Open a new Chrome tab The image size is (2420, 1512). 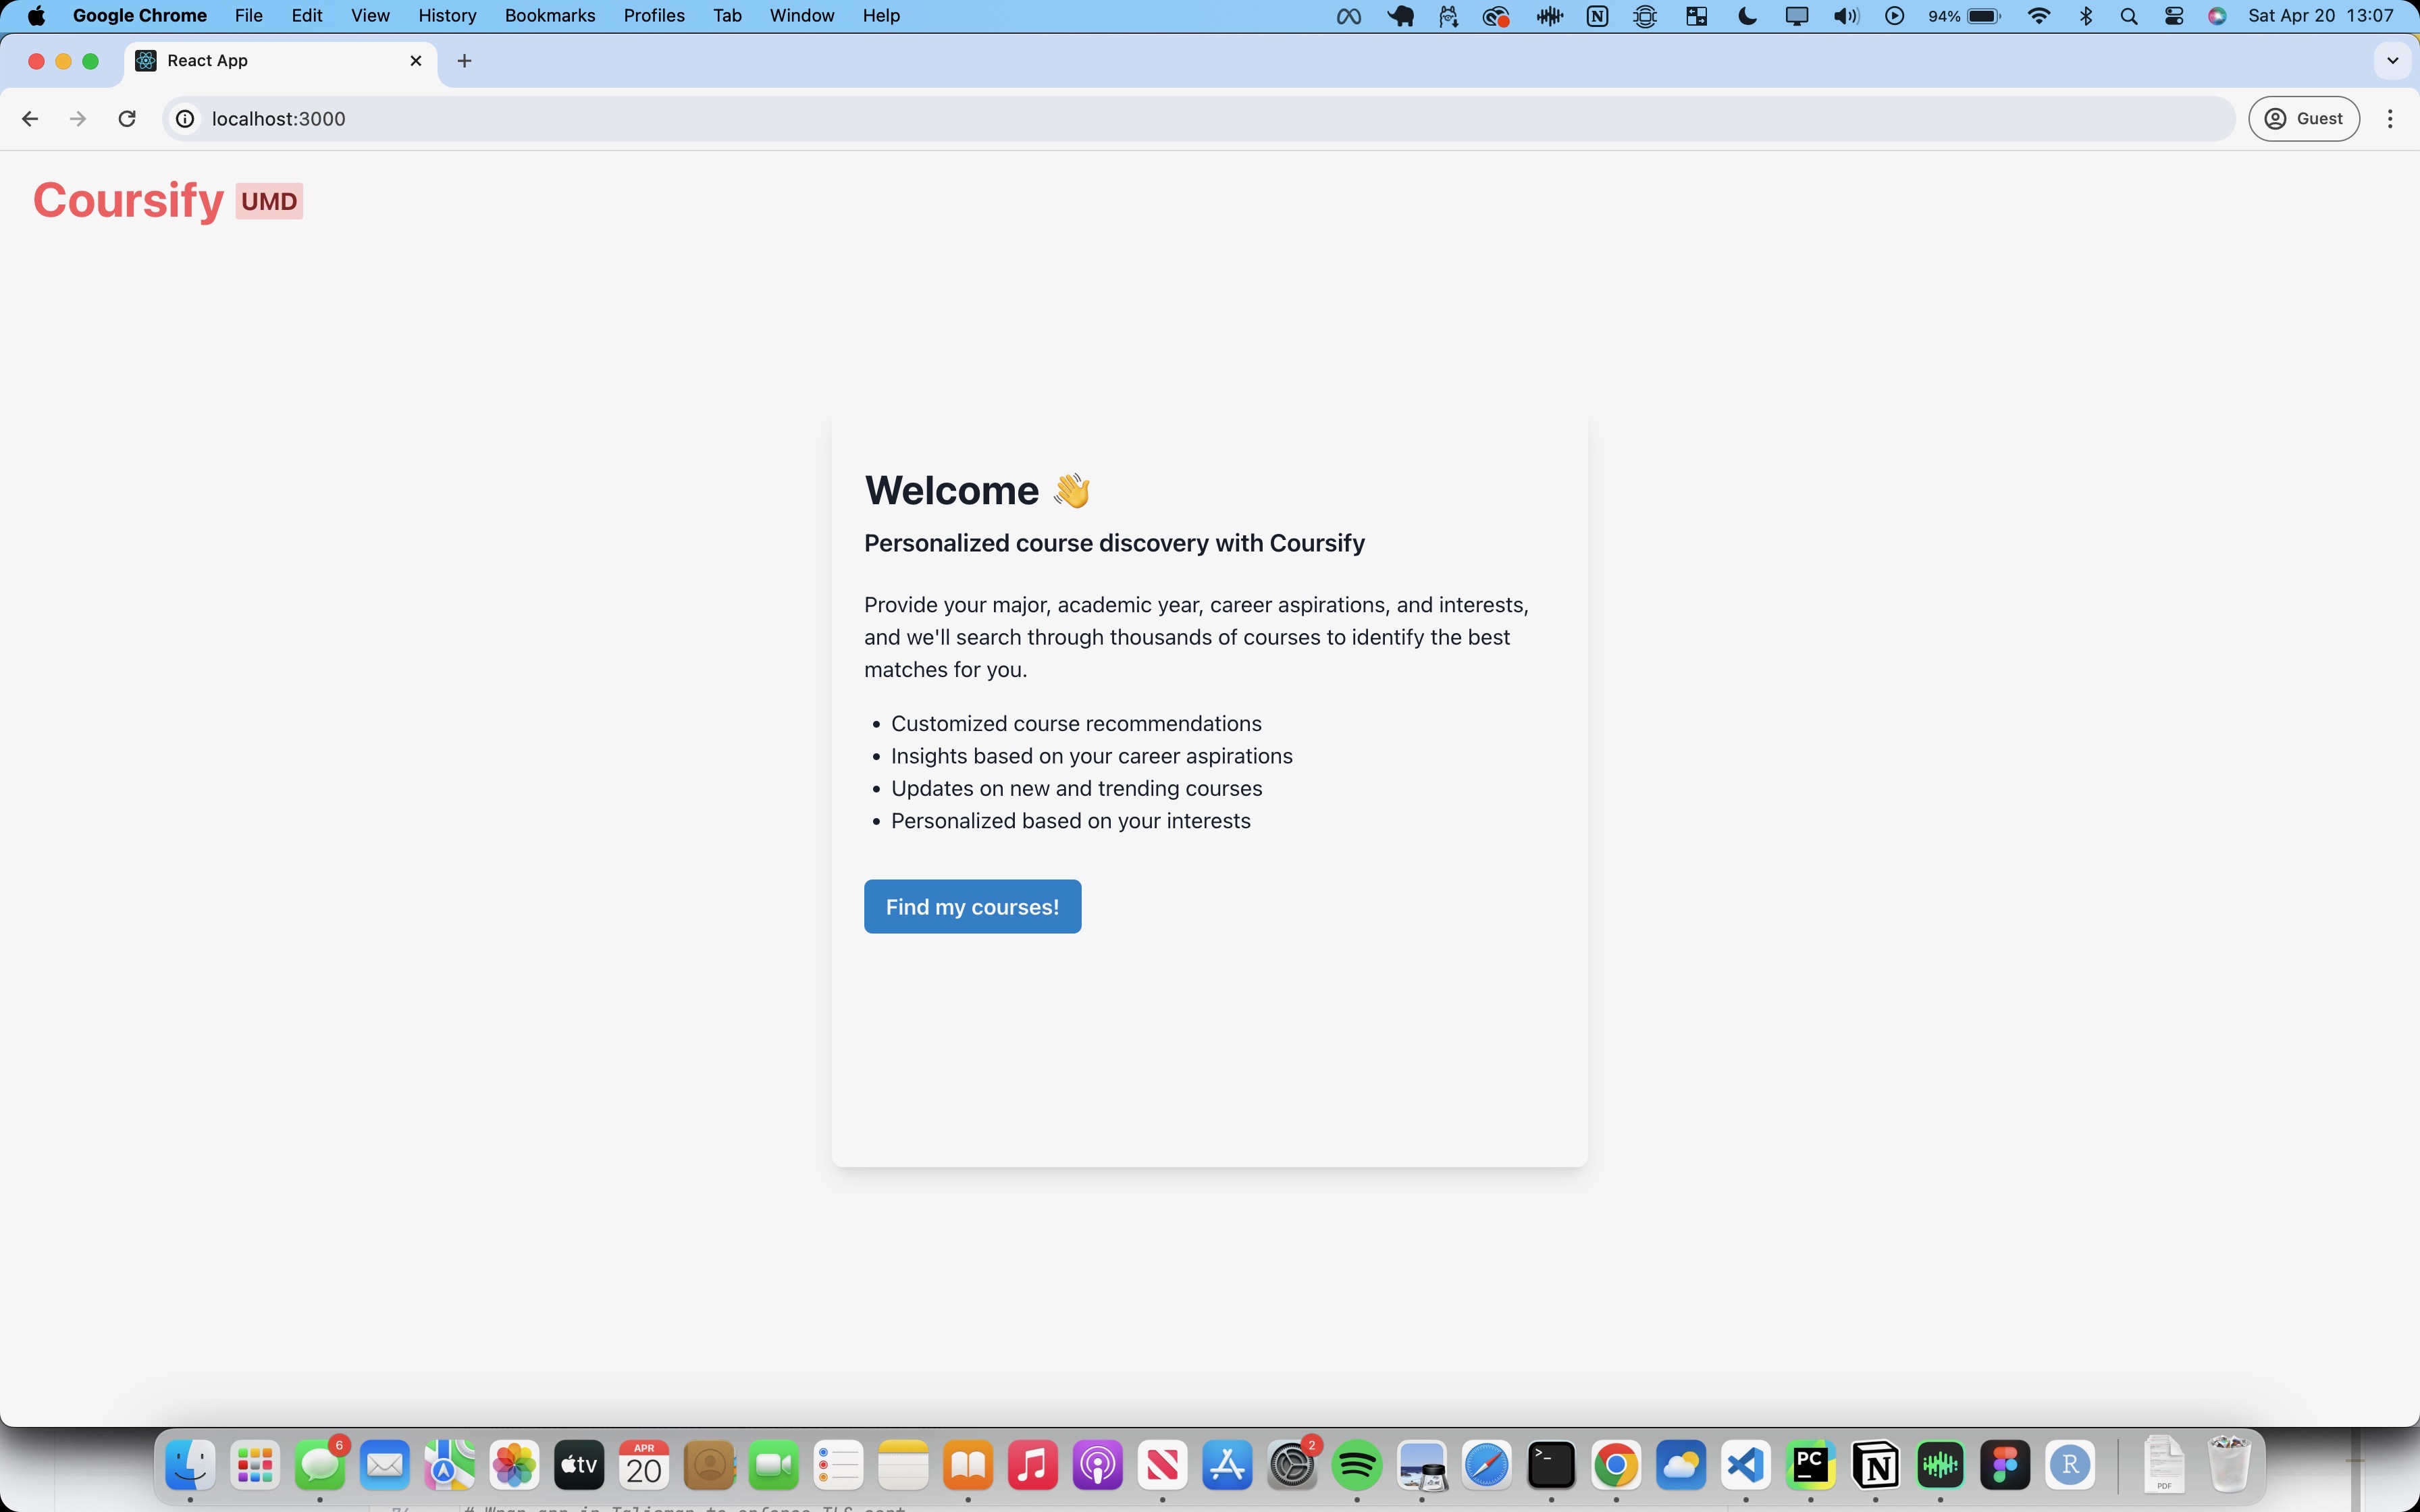(464, 61)
